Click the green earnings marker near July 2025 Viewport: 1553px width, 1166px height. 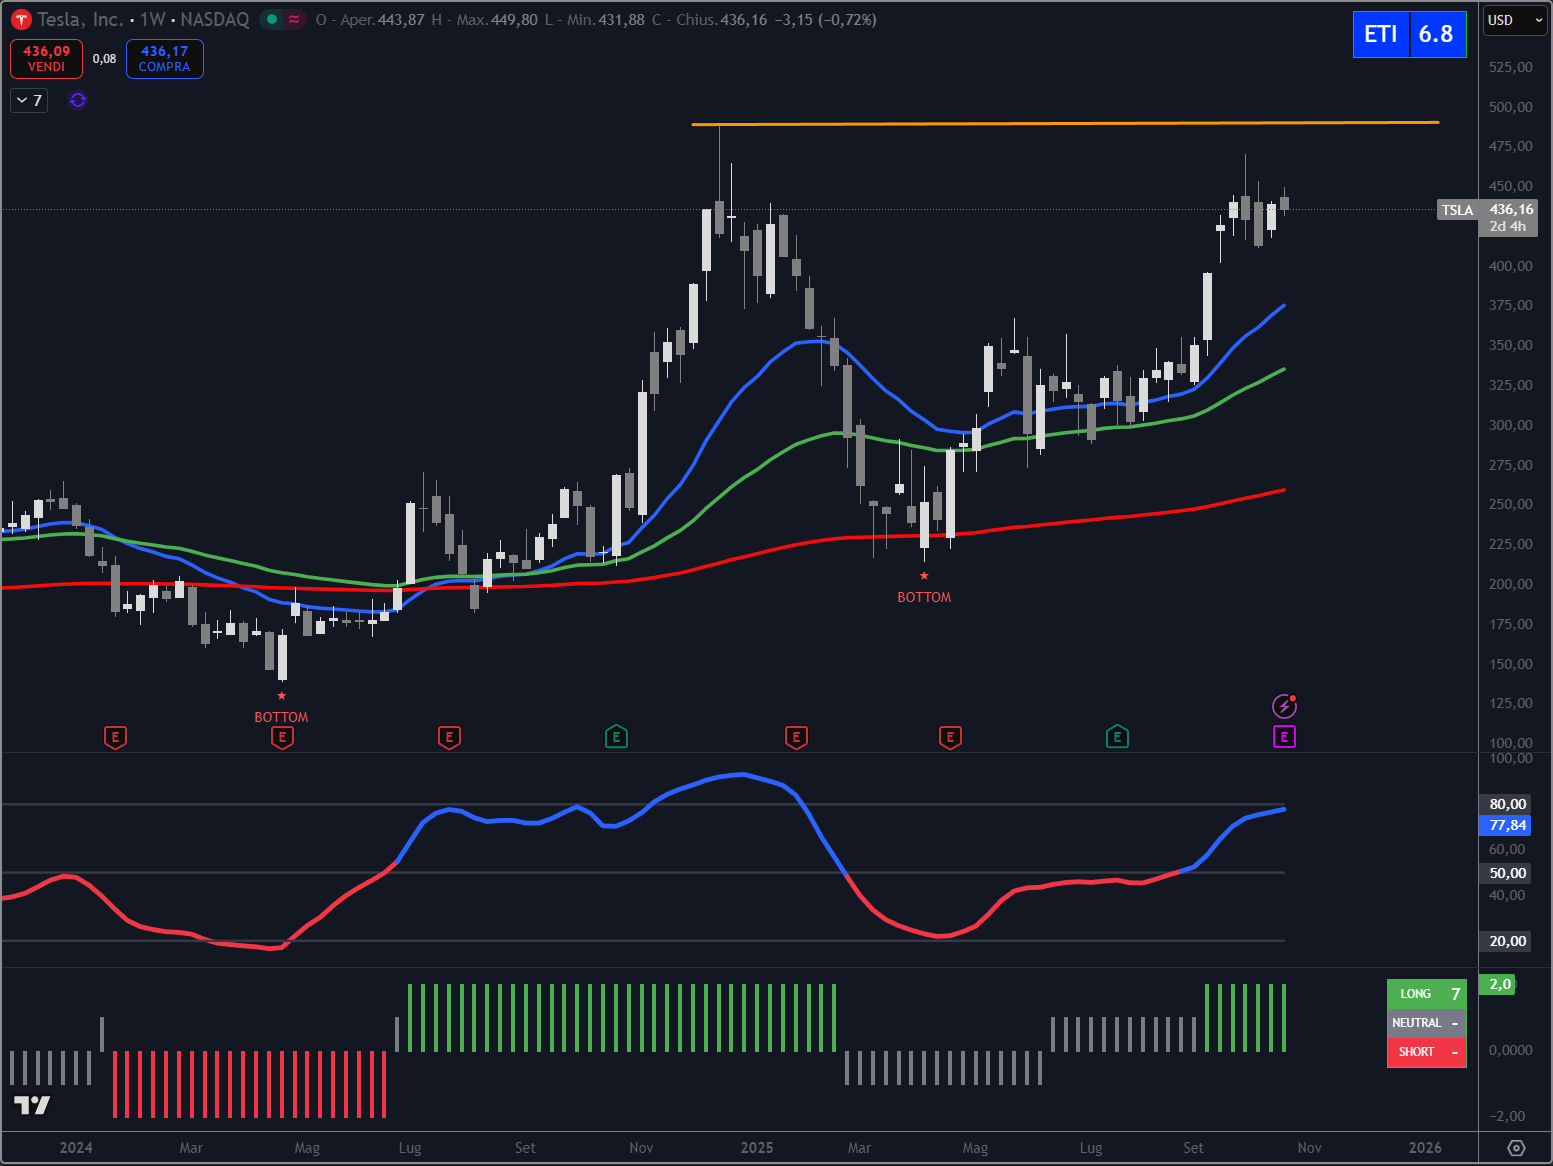pyautogui.click(x=1117, y=737)
